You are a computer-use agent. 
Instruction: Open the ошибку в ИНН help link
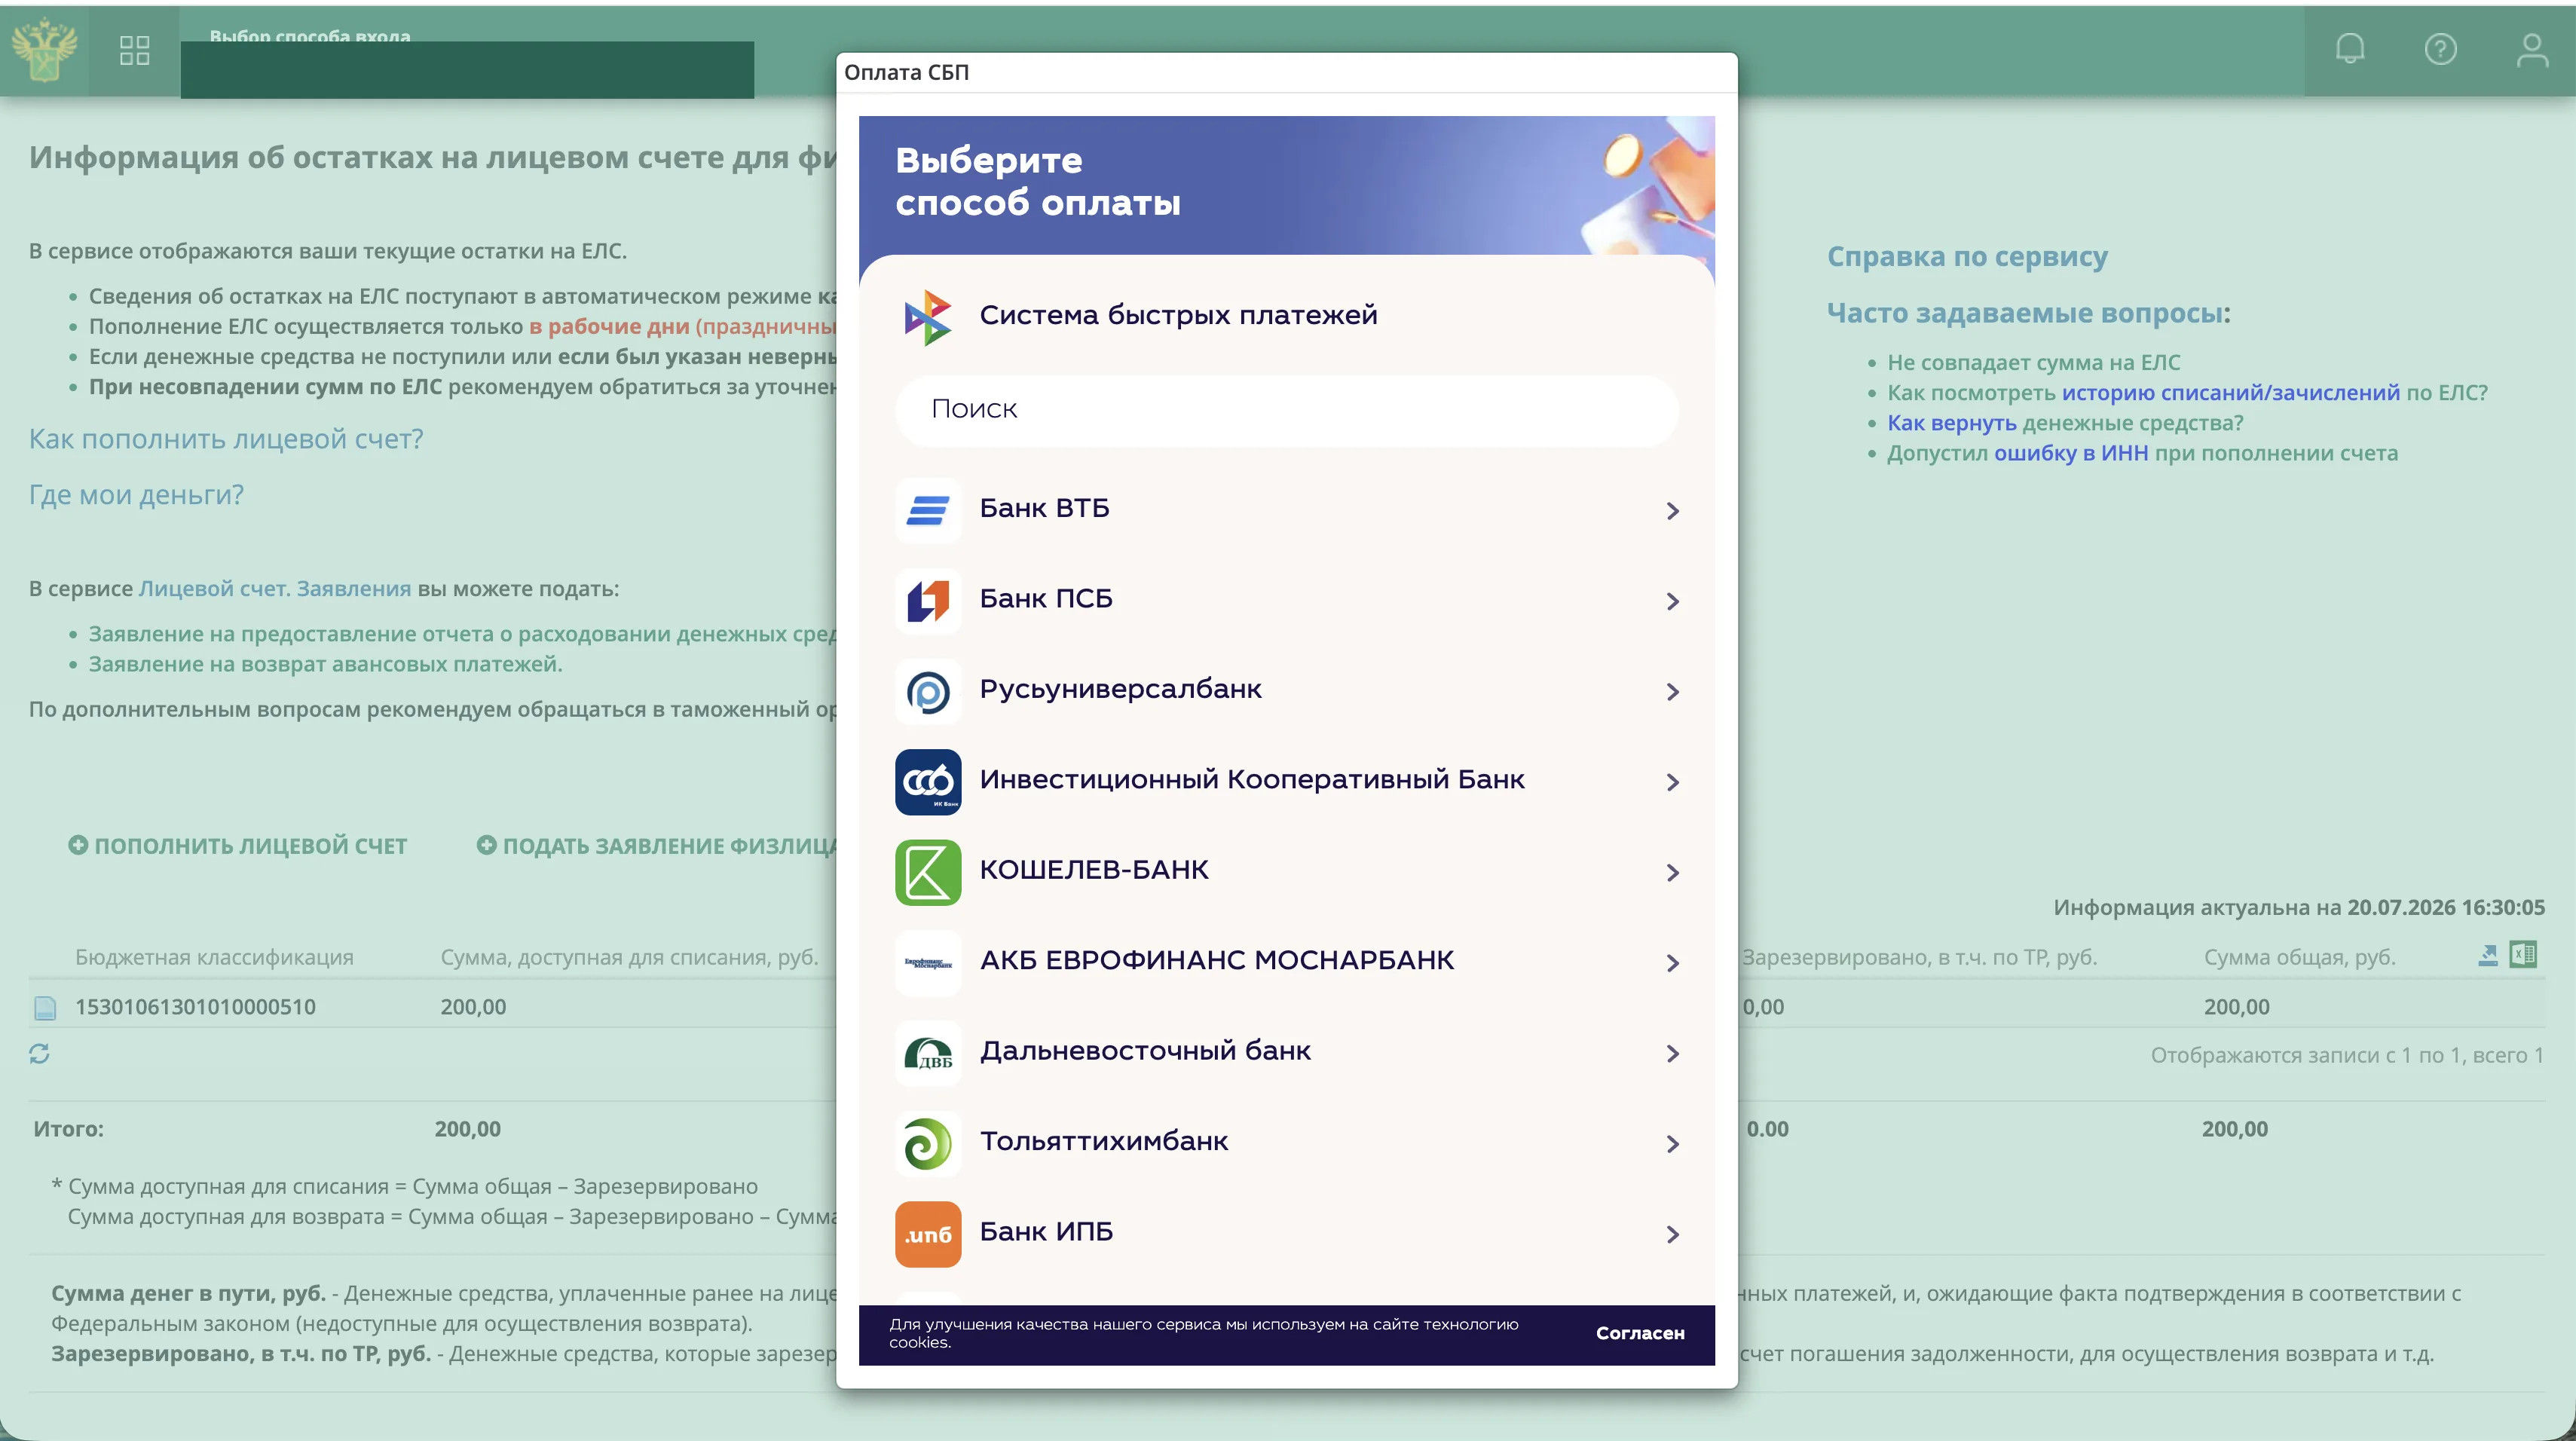tap(2071, 453)
